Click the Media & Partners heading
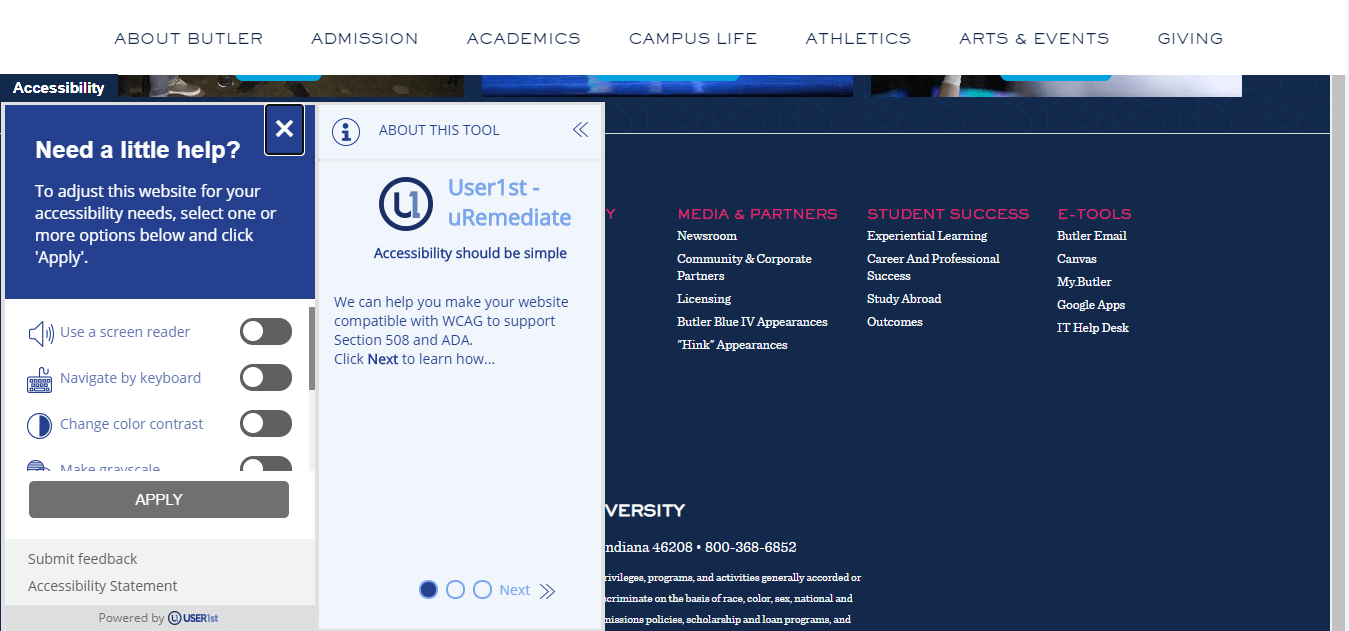 pos(758,214)
